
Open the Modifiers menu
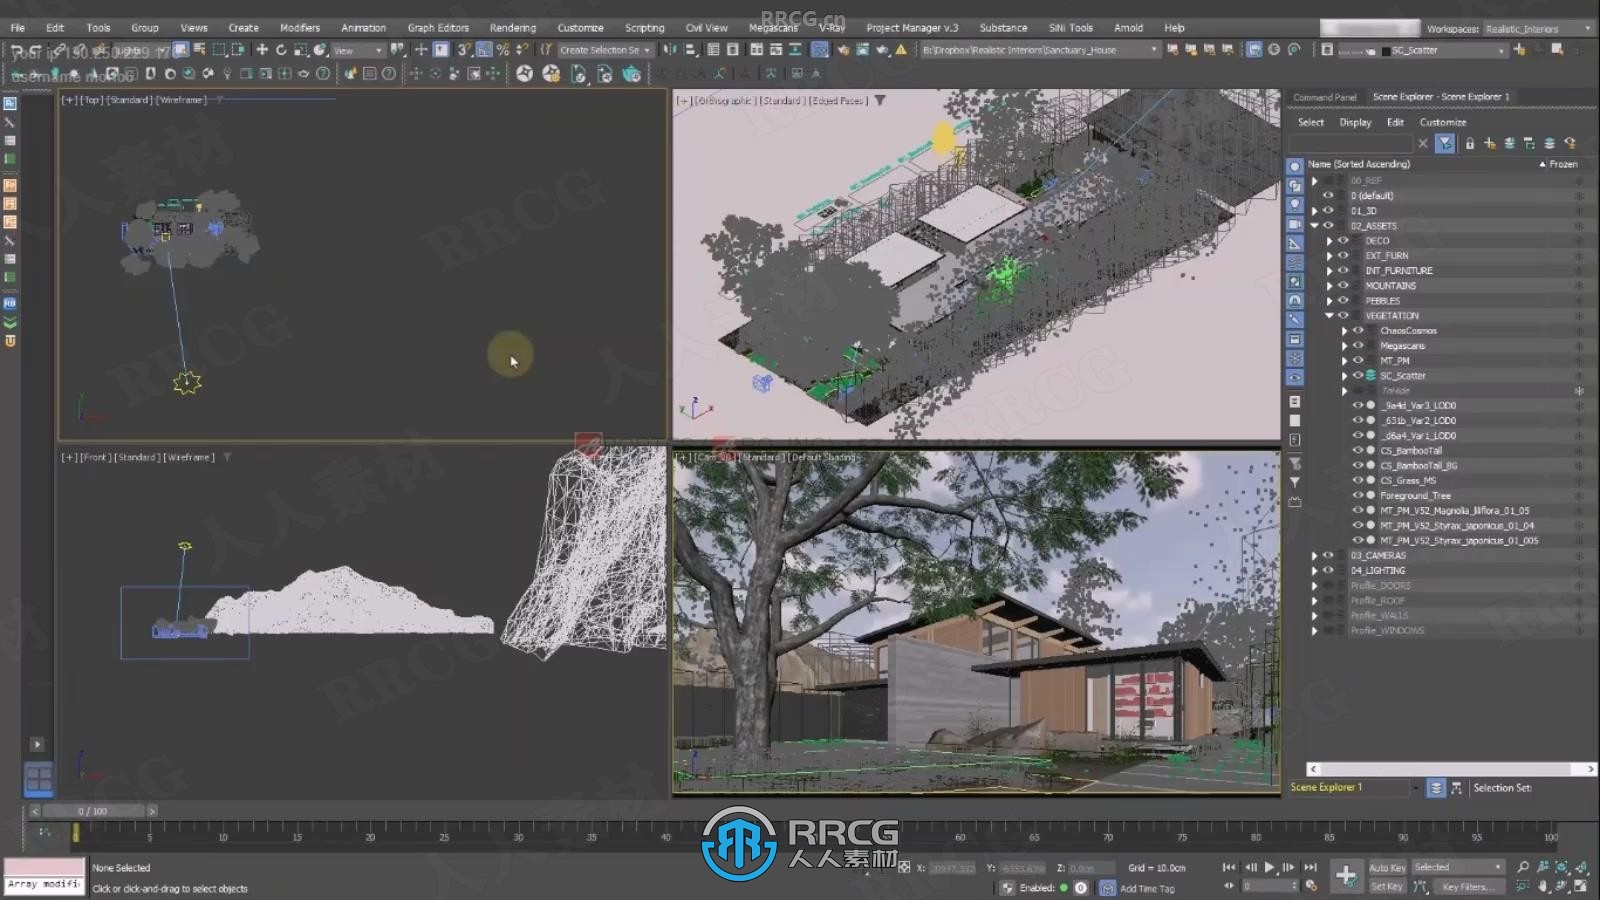300,28
